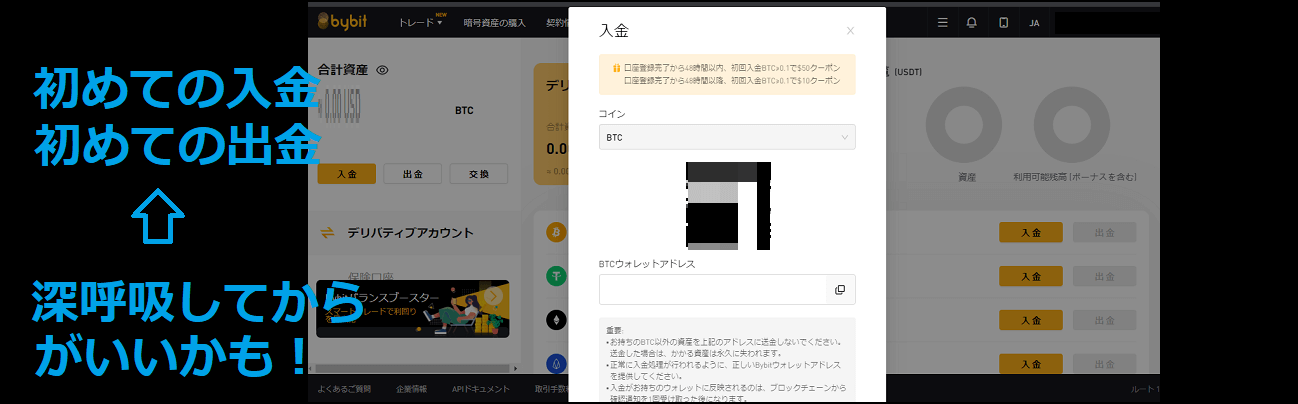1298x404 pixels.
Task: Click 入金 in the USDT row
Action: [x=1031, y=276]
